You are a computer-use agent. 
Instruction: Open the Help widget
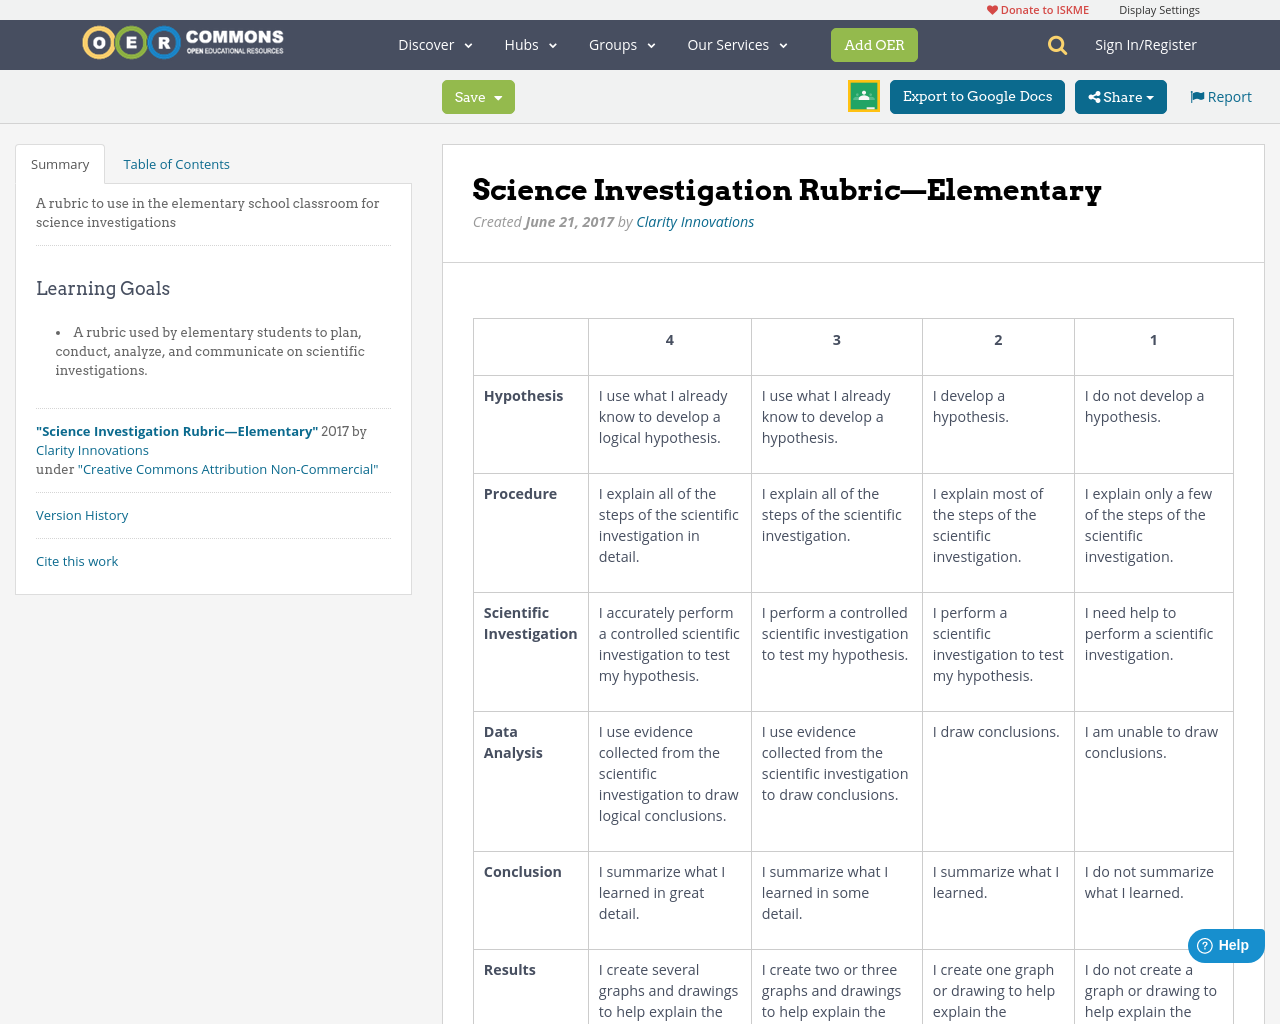(1224, 944)
